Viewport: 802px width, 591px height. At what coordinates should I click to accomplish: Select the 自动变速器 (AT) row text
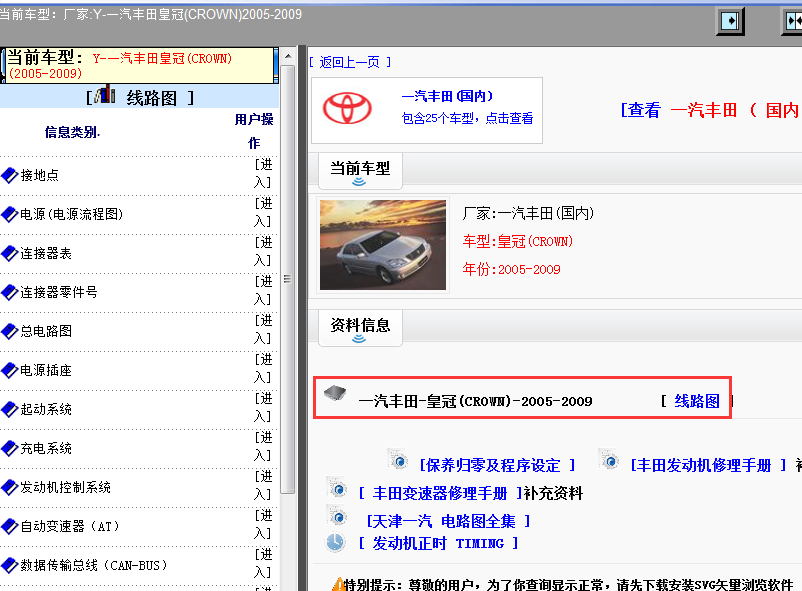tap(70, 527)
